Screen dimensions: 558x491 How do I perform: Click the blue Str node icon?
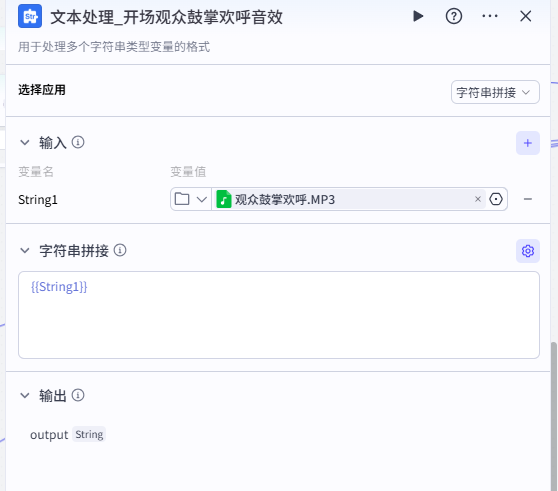tap(30, 16)
